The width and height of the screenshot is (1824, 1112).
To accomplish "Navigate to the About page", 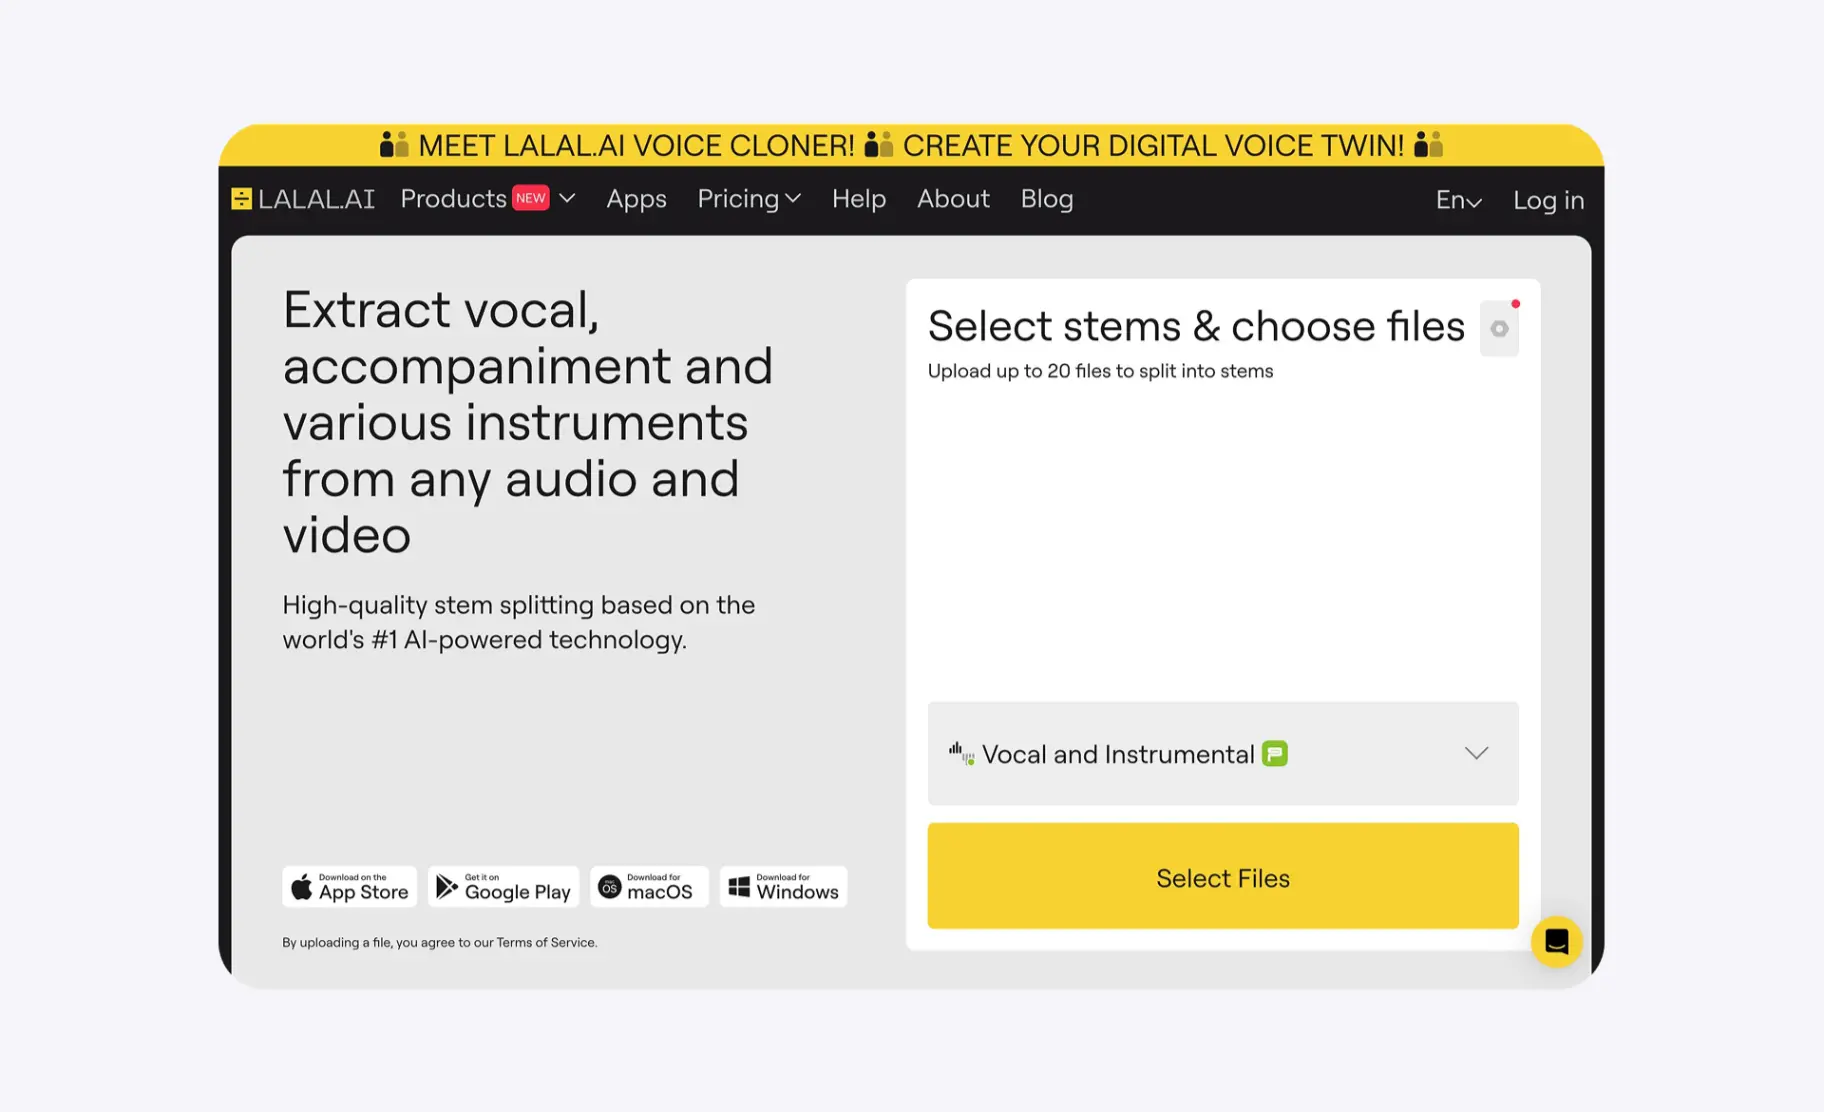I will click(x=953, y=198).
